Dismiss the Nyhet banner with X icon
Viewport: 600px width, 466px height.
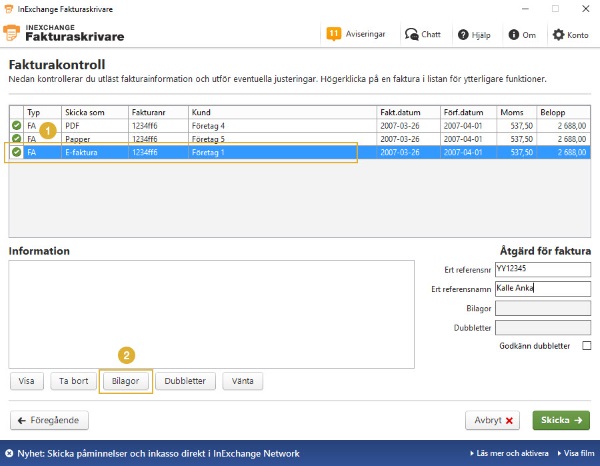(x=9, y=454)
